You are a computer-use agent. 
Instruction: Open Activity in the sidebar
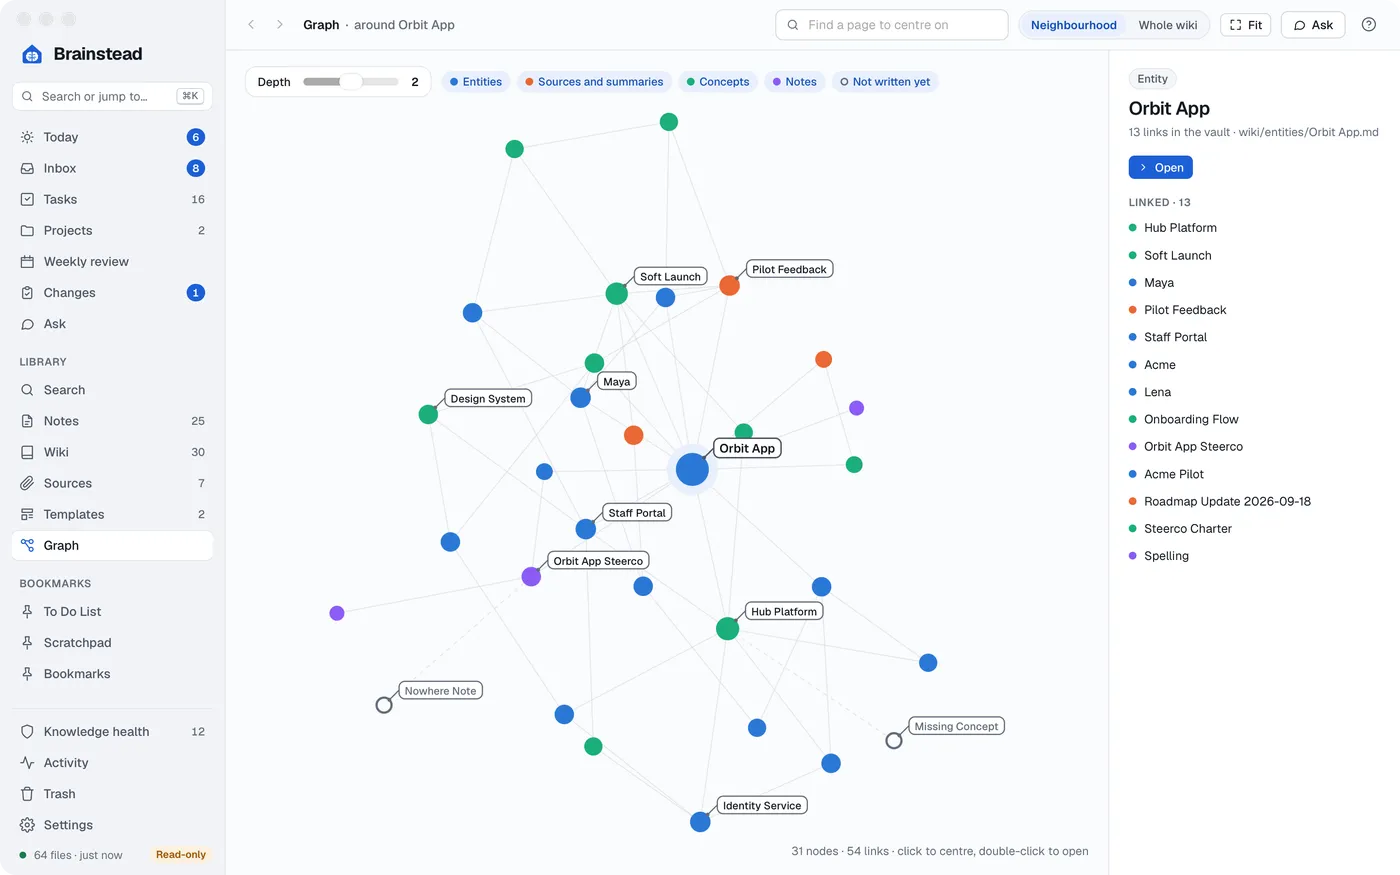112,762
